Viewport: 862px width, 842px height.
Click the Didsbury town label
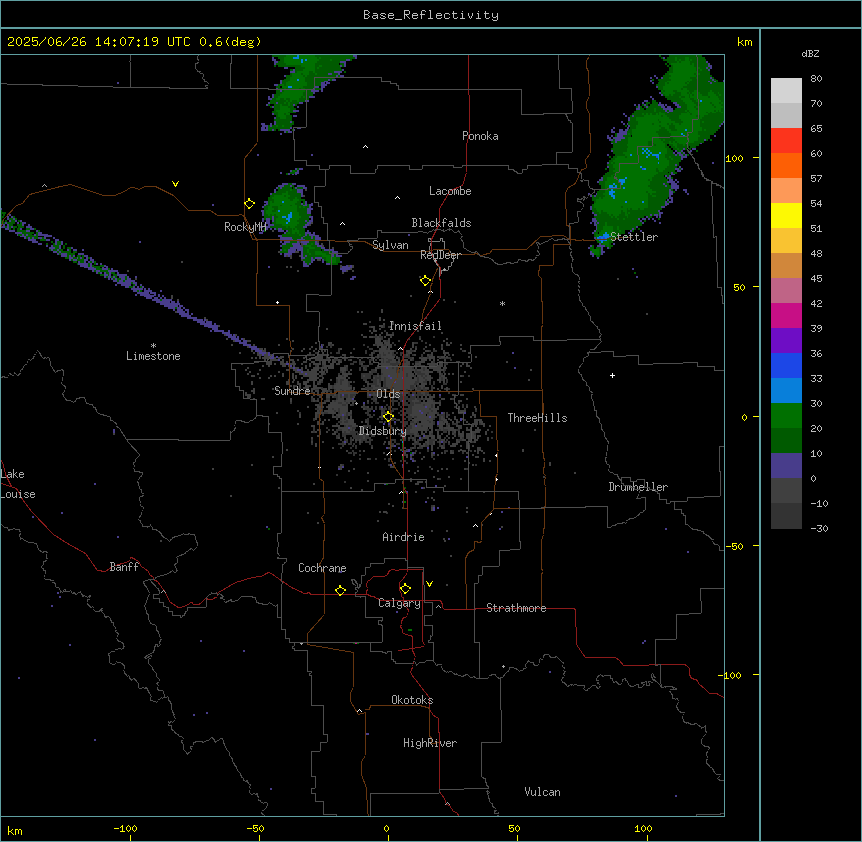[x=383, y=431]
